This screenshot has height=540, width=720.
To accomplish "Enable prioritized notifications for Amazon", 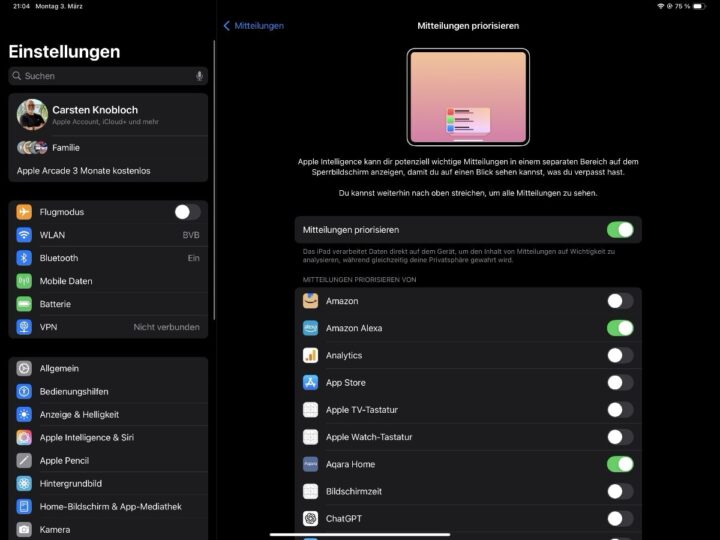I will coord(619,301).
